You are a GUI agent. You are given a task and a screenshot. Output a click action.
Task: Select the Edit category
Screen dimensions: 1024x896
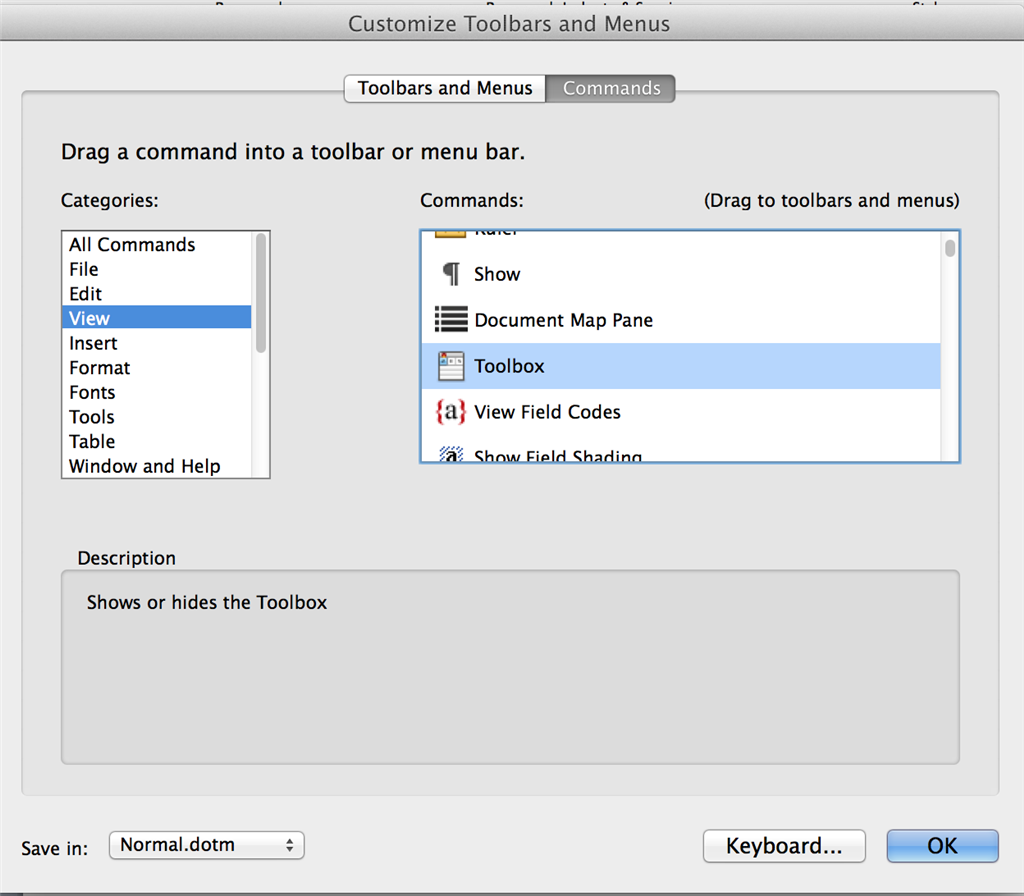85,293
